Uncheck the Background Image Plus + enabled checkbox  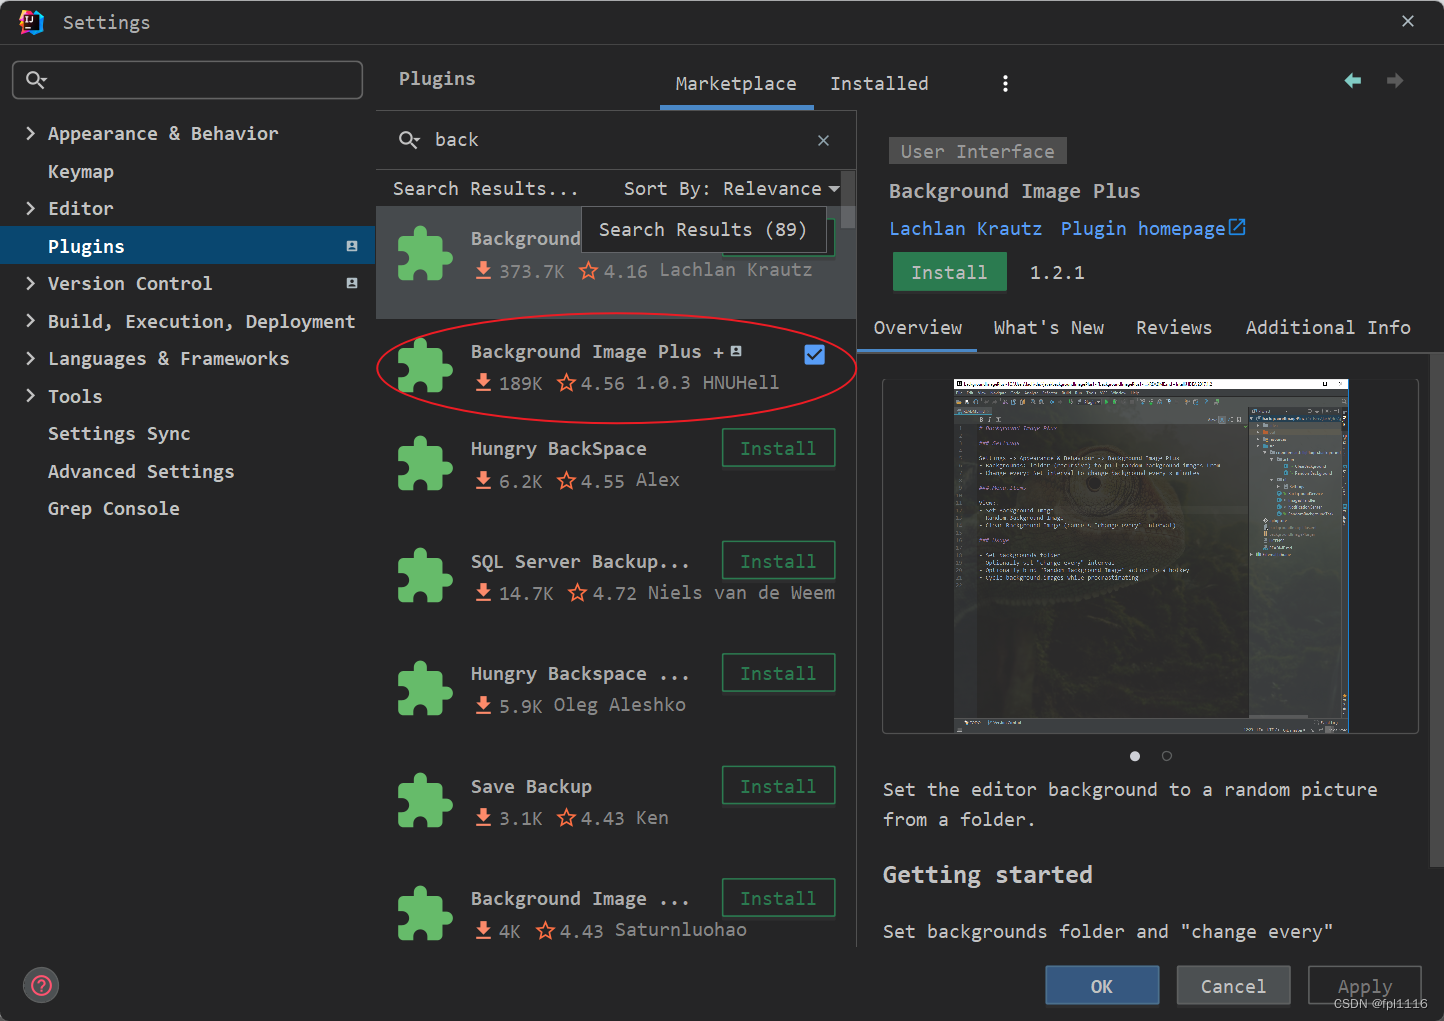(815, 354)
